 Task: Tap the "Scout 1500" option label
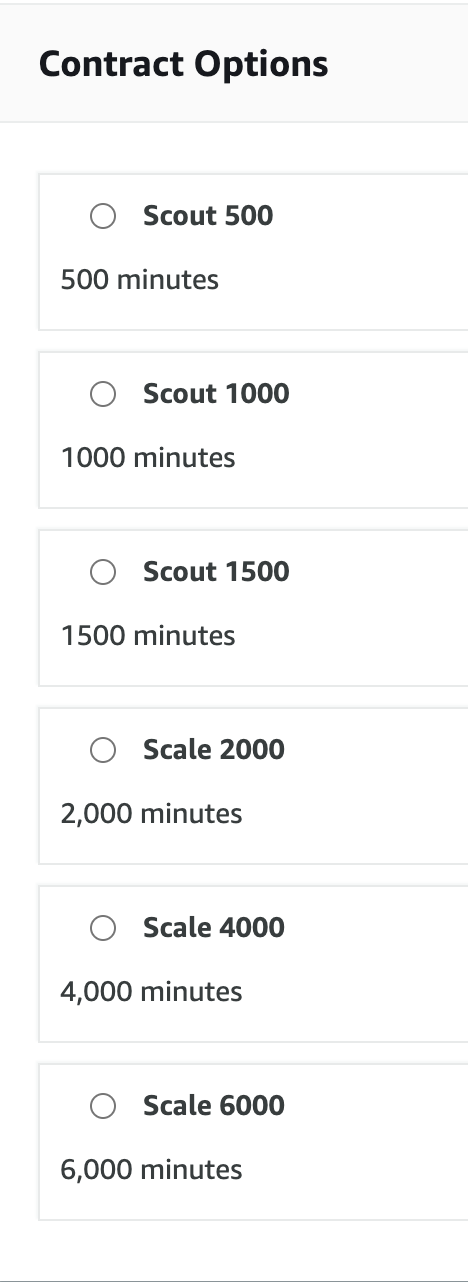click(216, 571)
